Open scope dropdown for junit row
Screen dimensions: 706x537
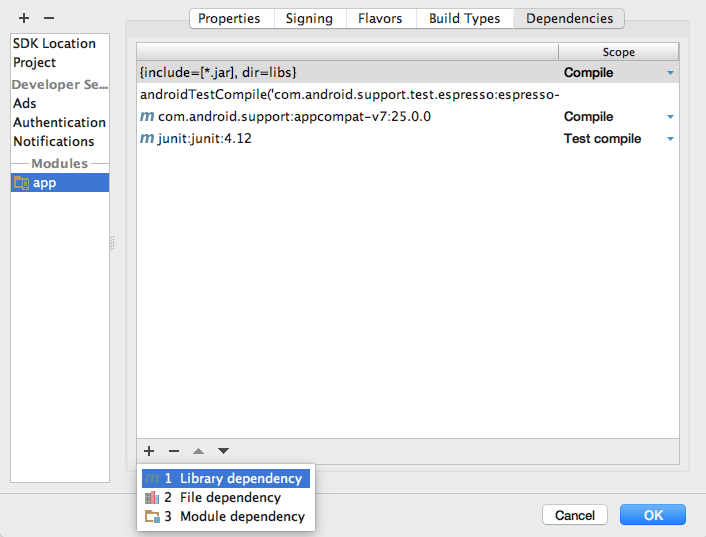click(x=670, y=139)
